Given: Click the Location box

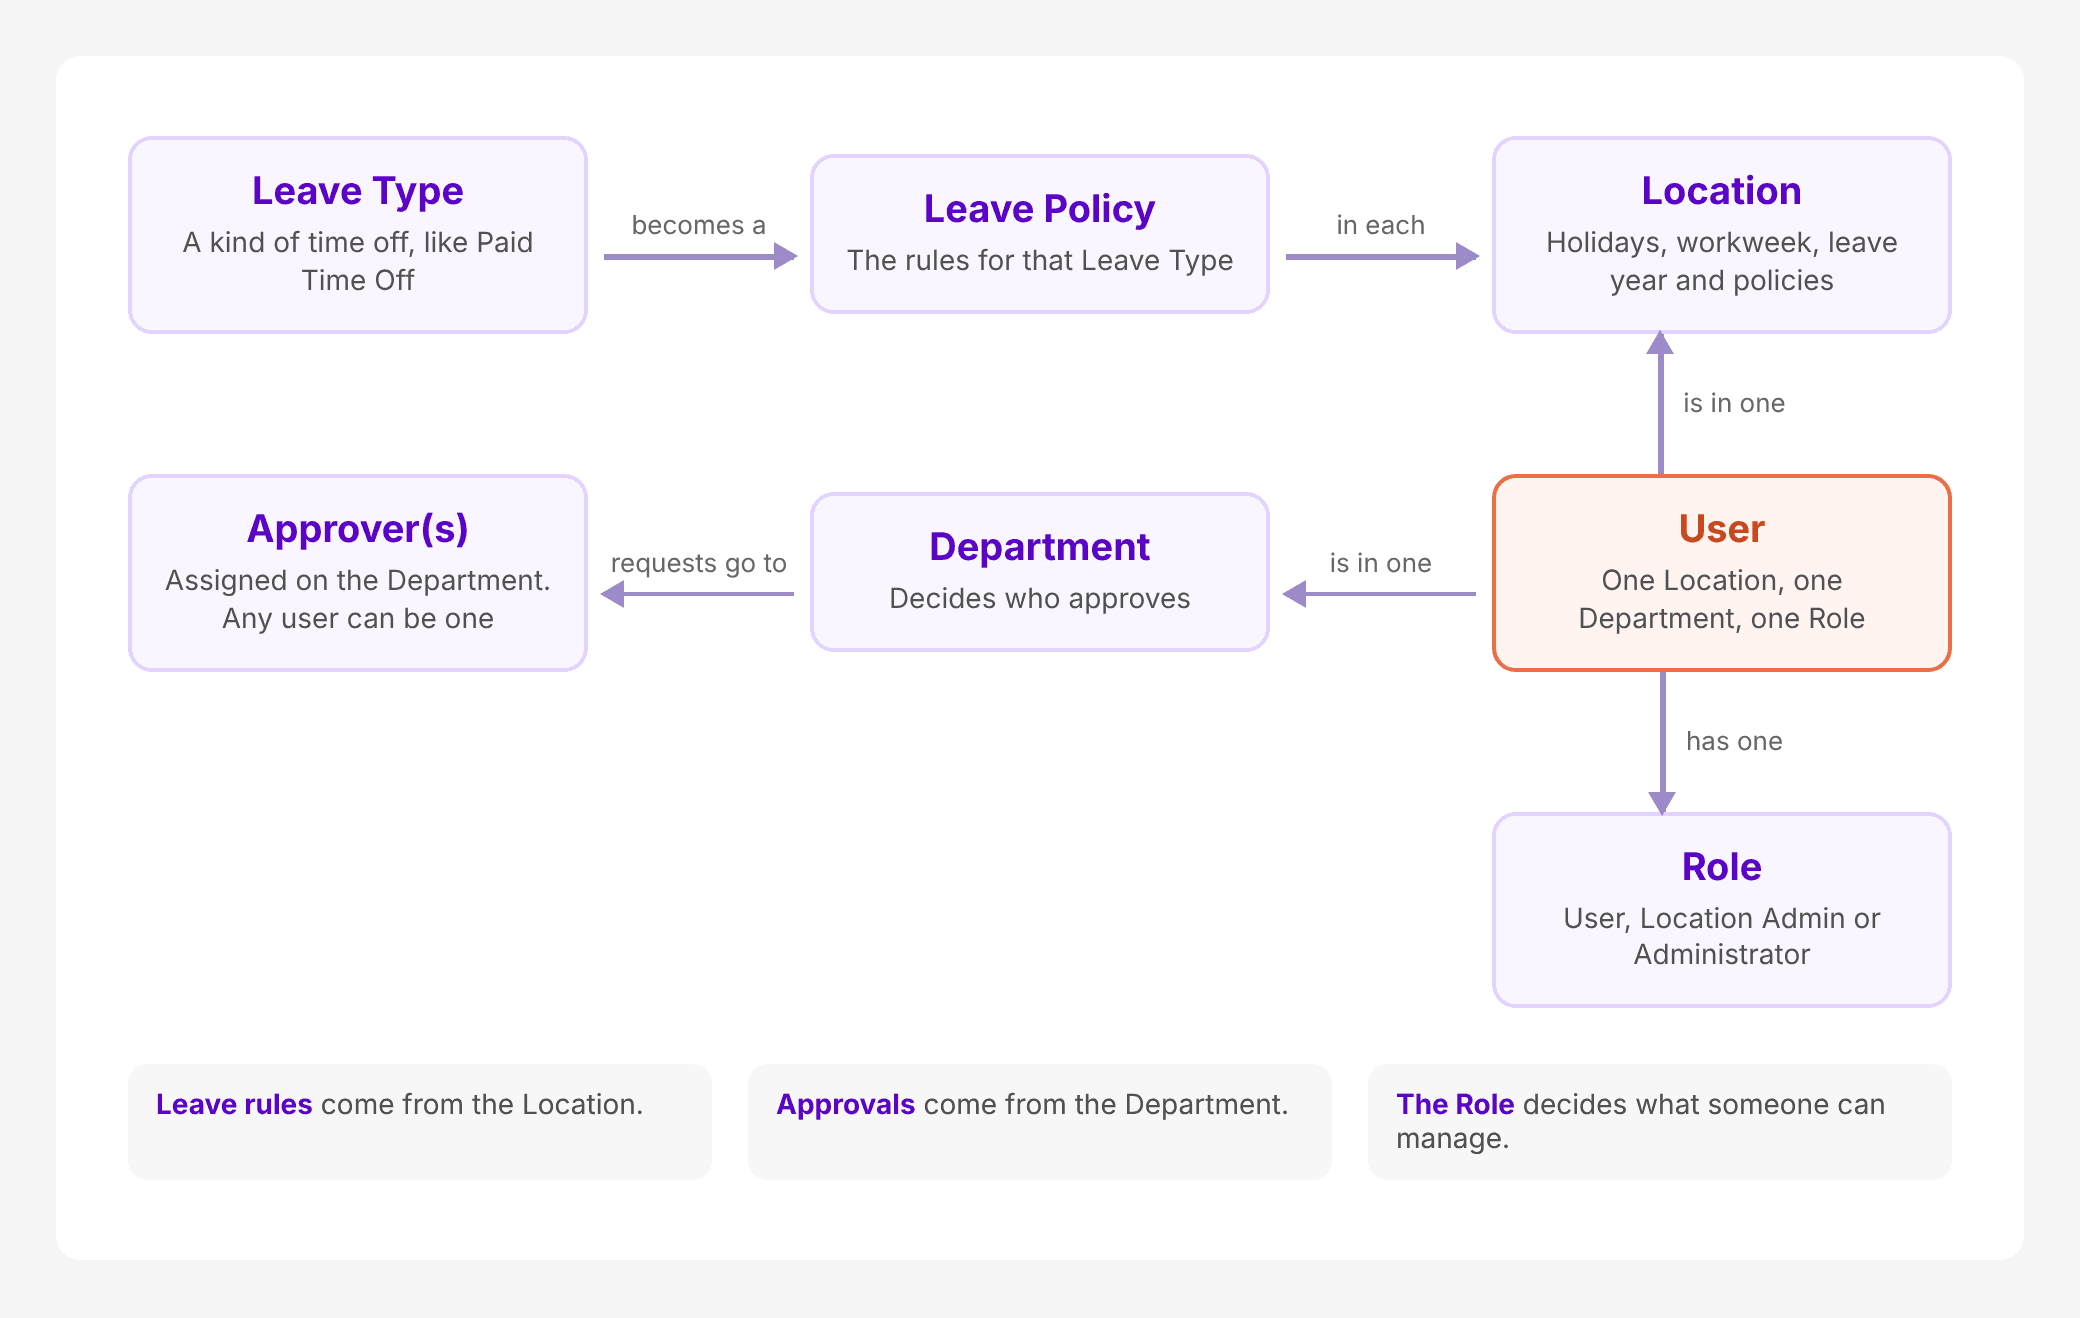Looking at the screenshot, I should pyautogui.click(x=1722, y=235).
